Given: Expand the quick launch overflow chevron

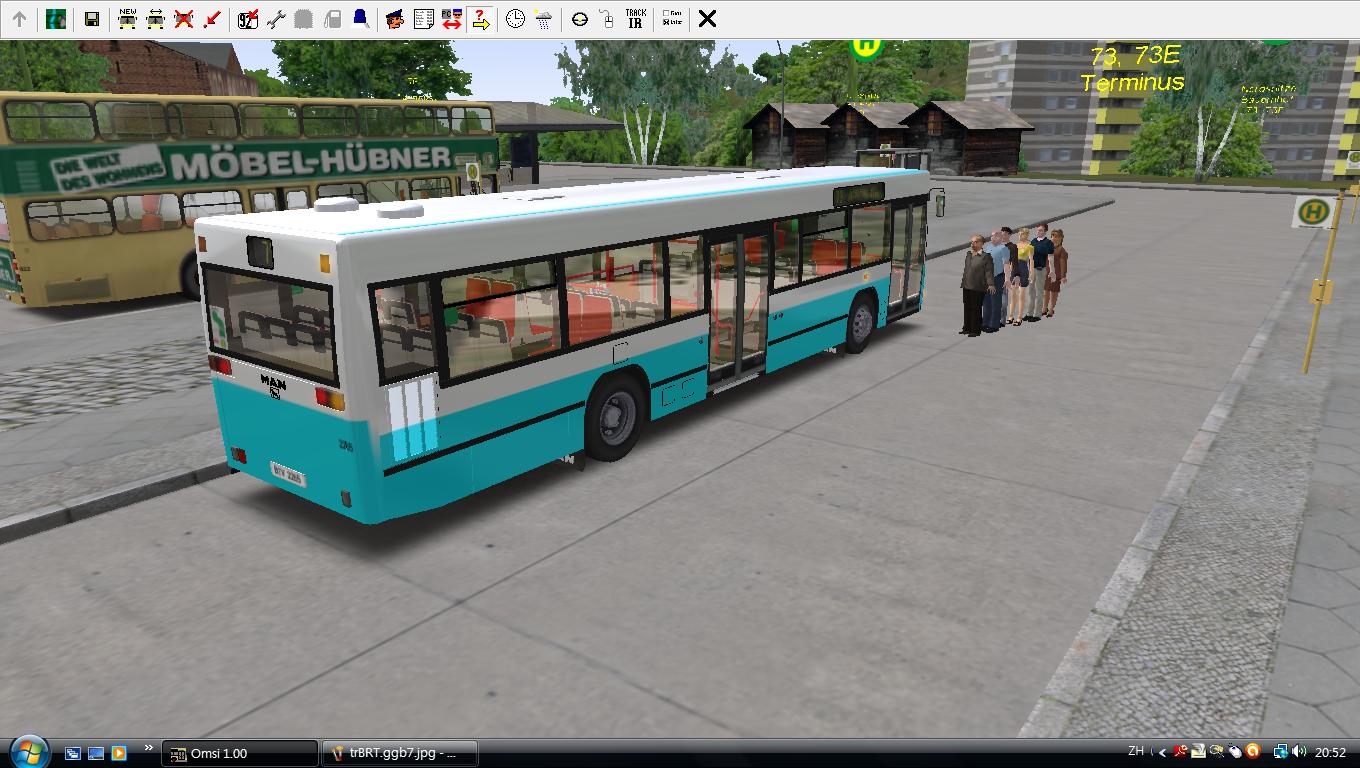Looking at the screenshot, I should 149,748.
